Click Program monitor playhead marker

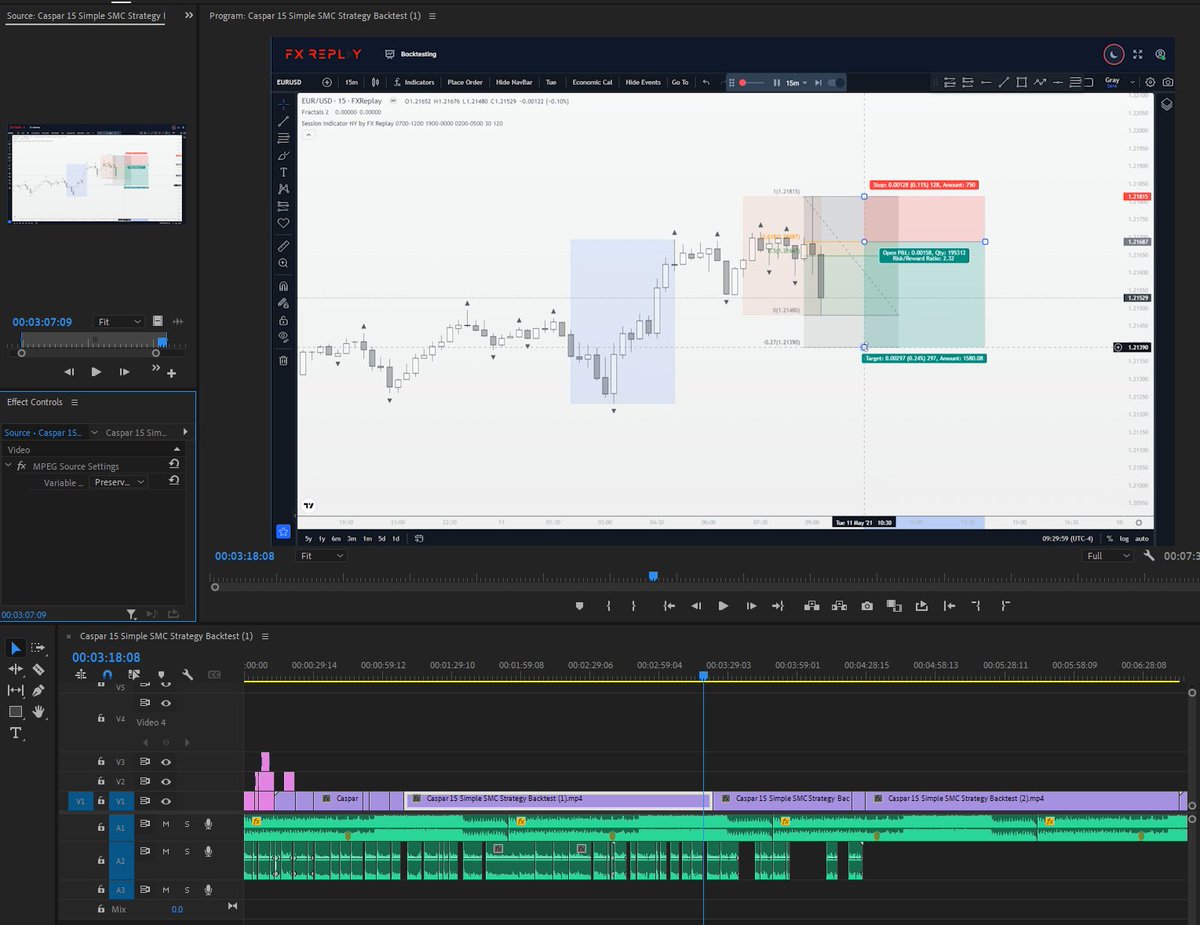pyautogui.click(x=653, y=576)
